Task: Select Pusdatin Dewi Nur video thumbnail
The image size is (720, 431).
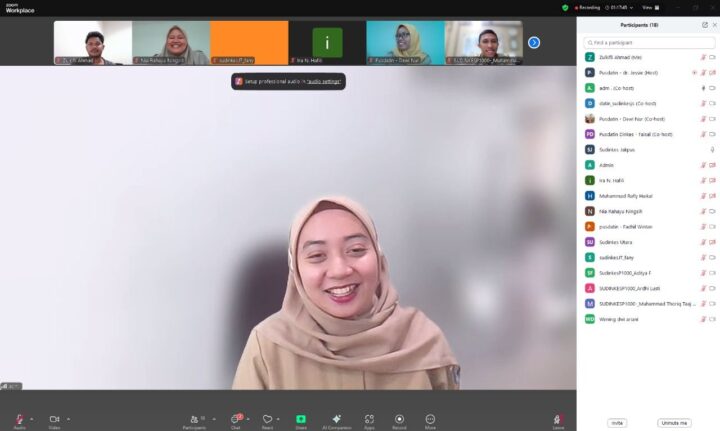Action: (x=405, y=43)
